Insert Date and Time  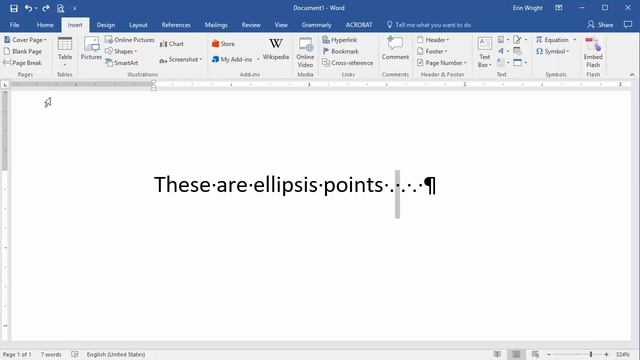click(517, 51)
